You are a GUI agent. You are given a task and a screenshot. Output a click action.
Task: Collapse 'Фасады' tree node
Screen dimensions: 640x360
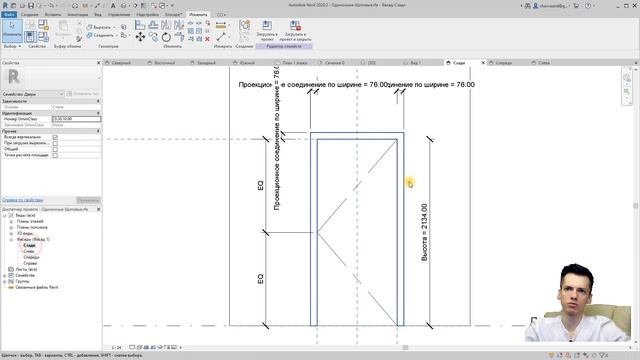click(x=11, y=240)
